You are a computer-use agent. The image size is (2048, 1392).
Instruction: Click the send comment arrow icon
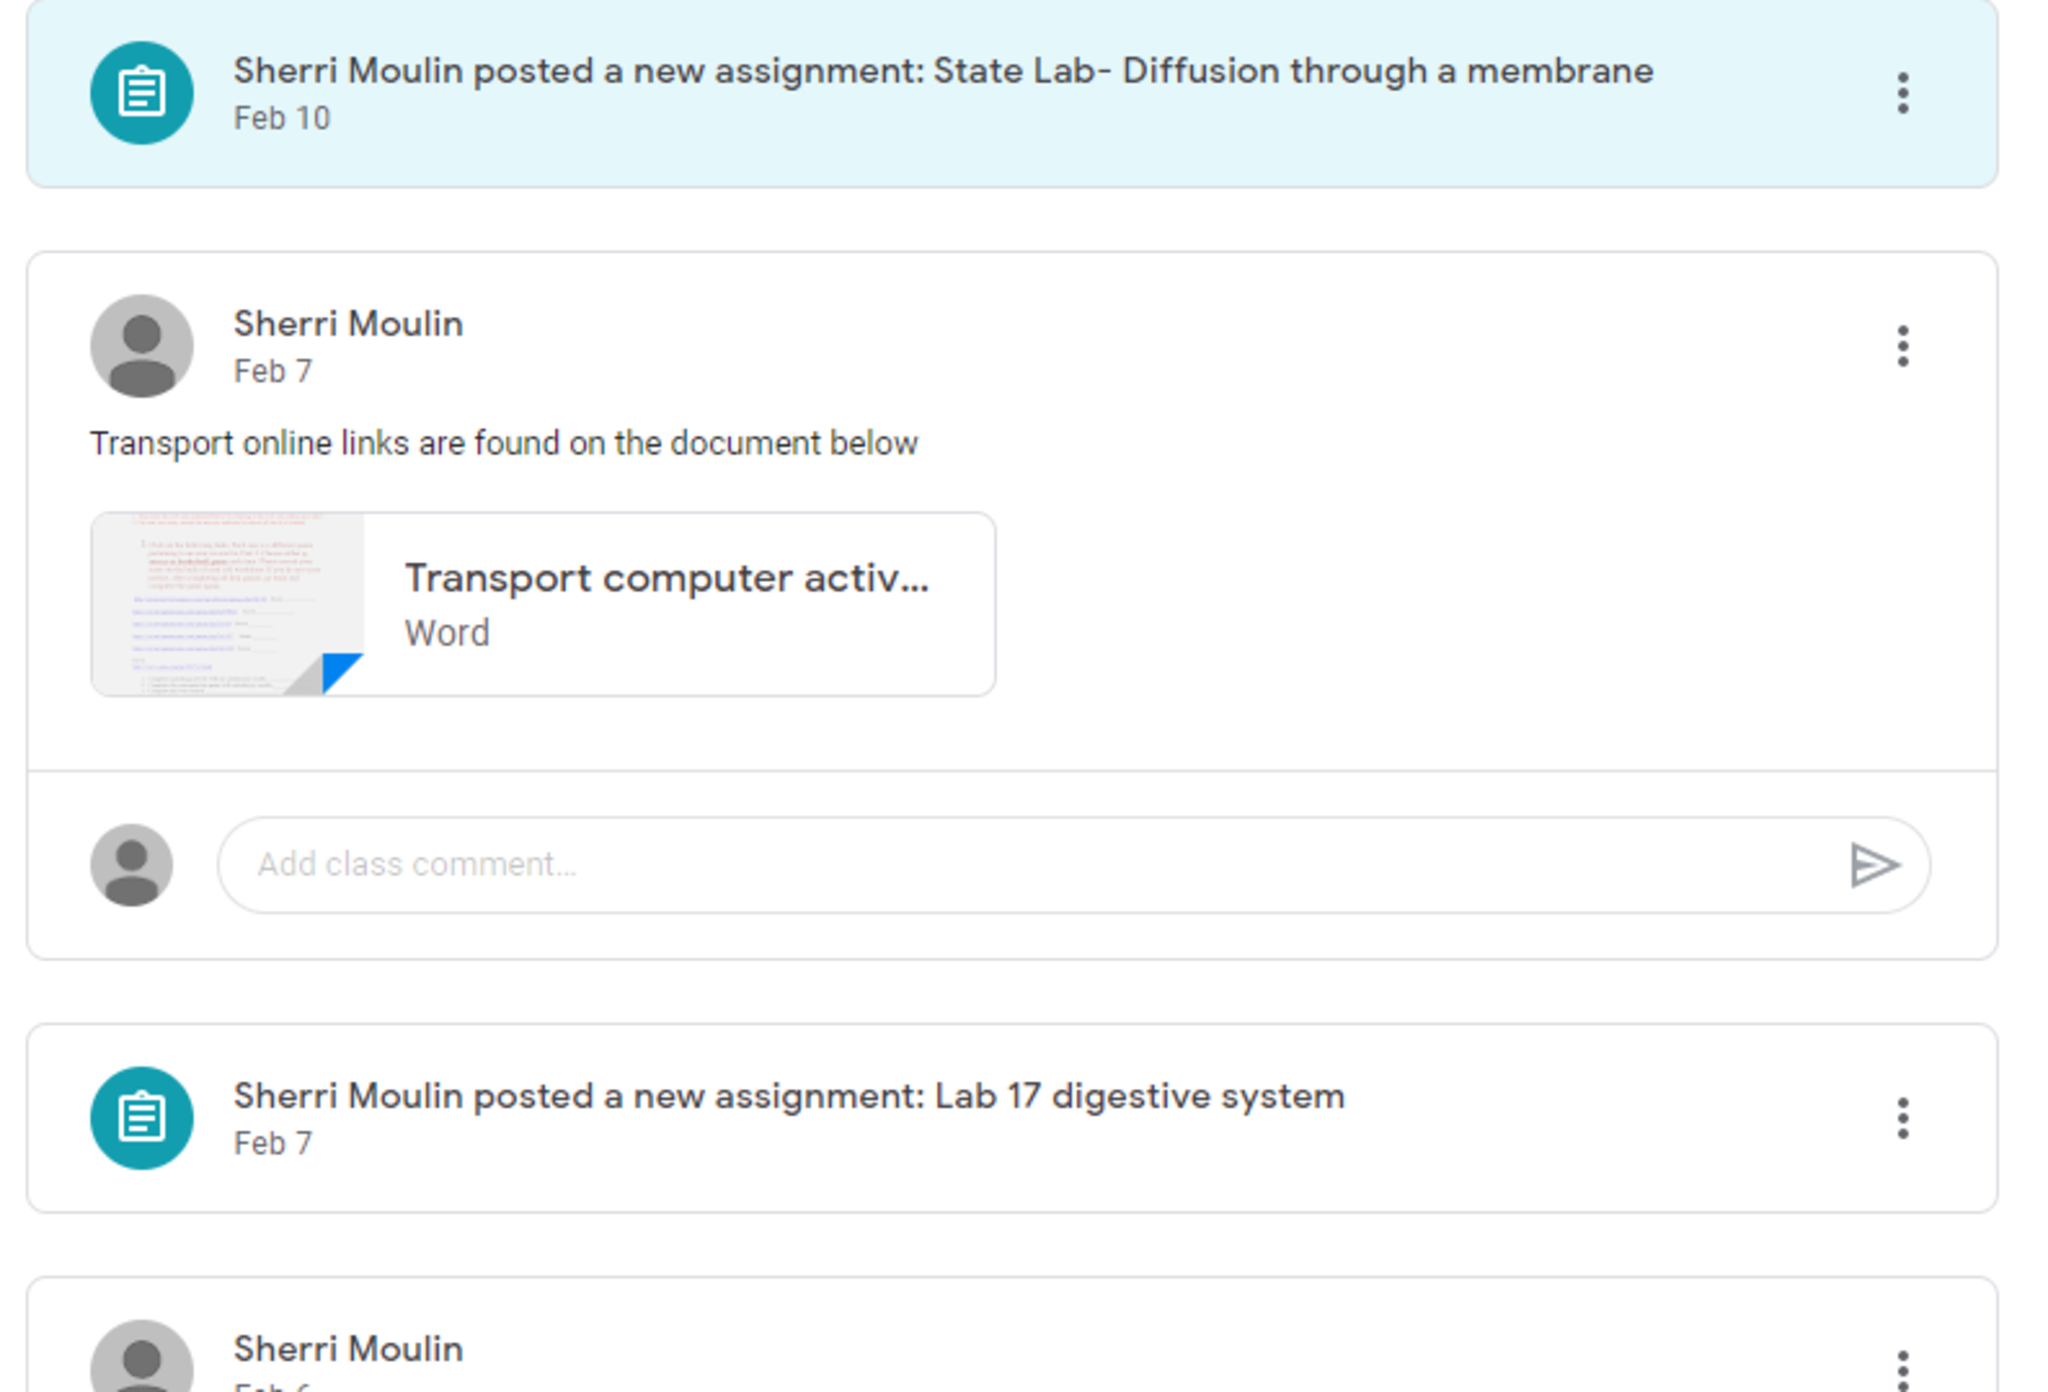(x=1873, y=865)
